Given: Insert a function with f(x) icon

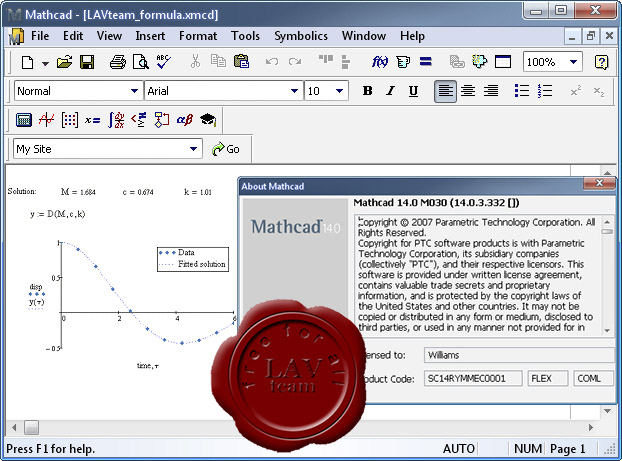Looking at the screenshot, I should click(380, 62).
